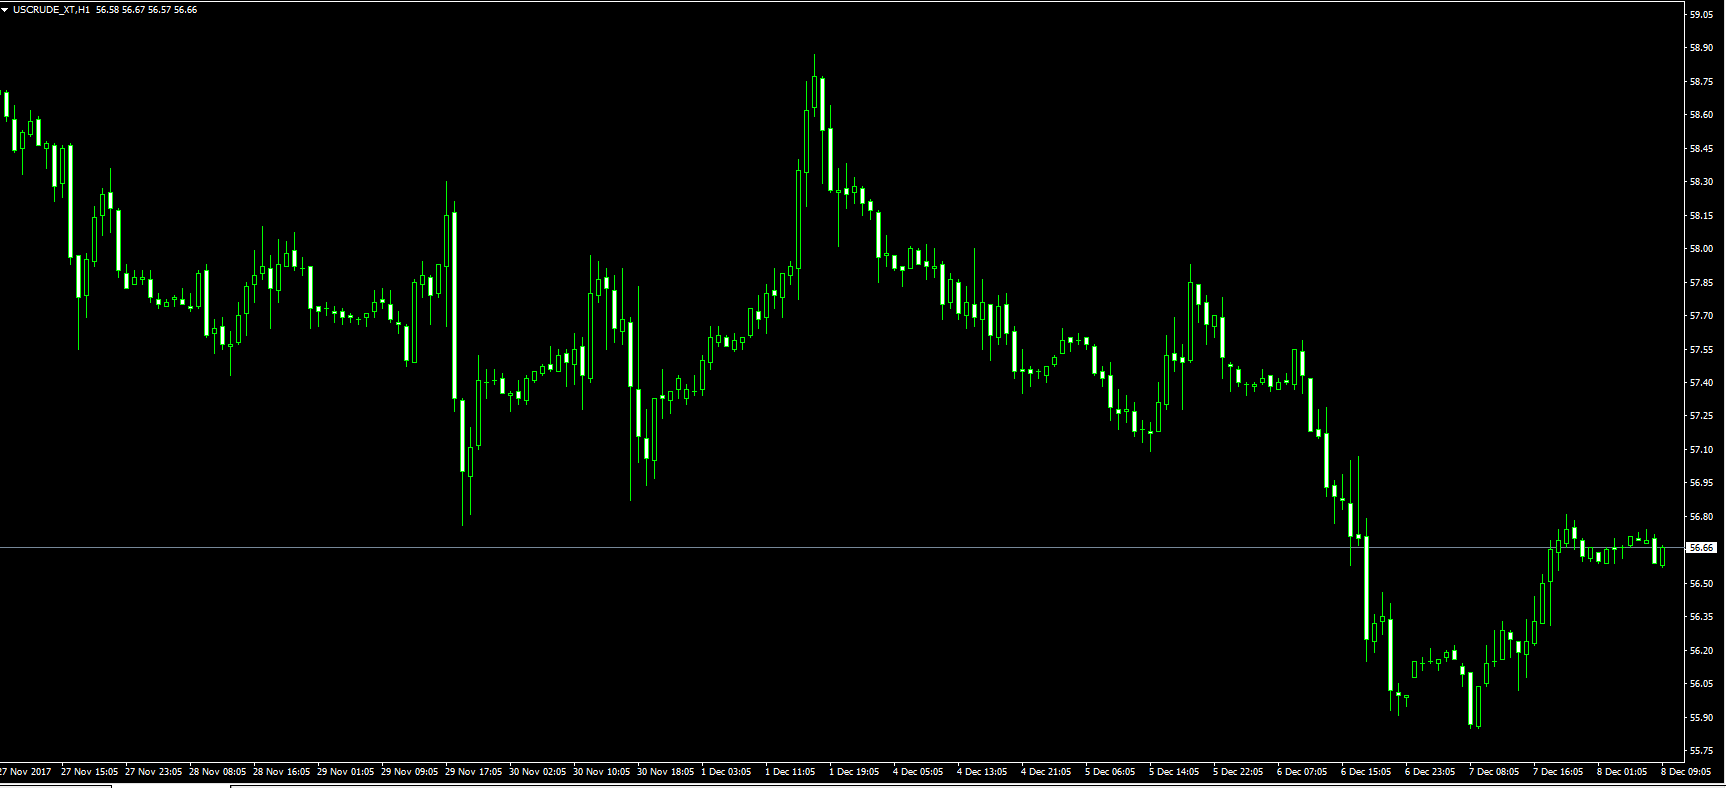Choose the 56.05 price level

coord(1701,684)
